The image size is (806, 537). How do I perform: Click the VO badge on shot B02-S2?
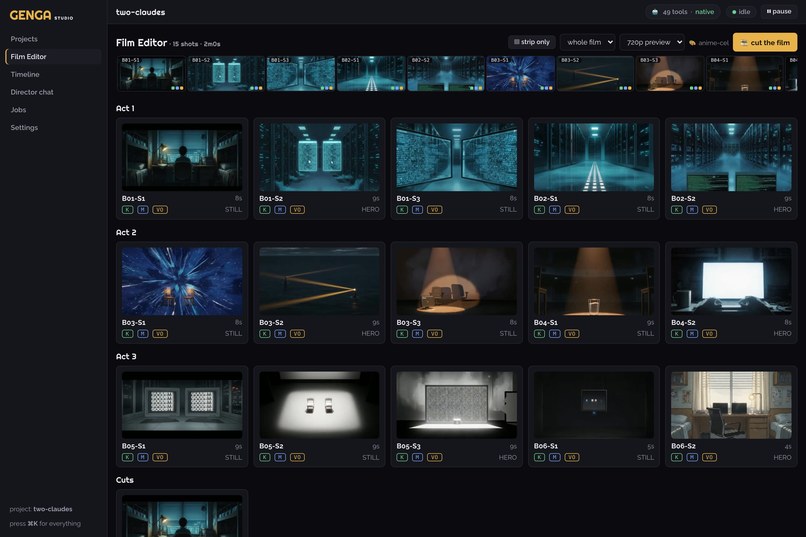[x=709, y=210]
